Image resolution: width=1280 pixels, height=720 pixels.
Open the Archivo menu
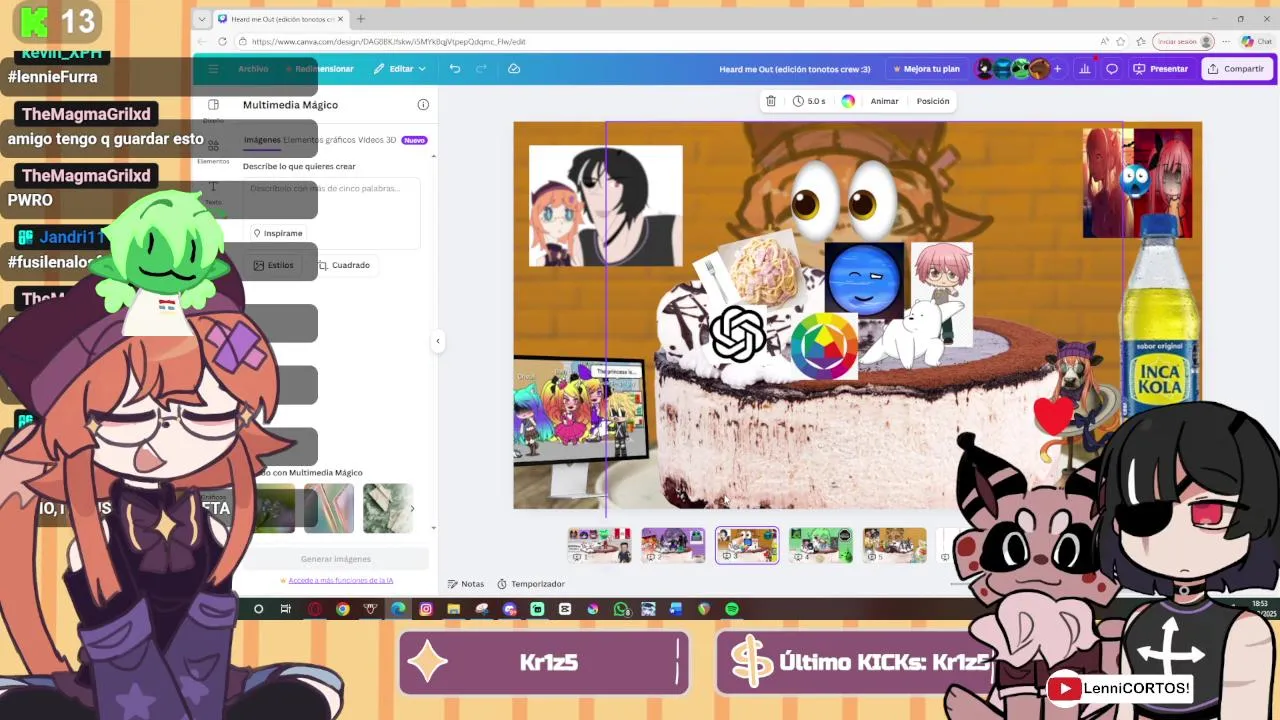click(x=253, y=69)
